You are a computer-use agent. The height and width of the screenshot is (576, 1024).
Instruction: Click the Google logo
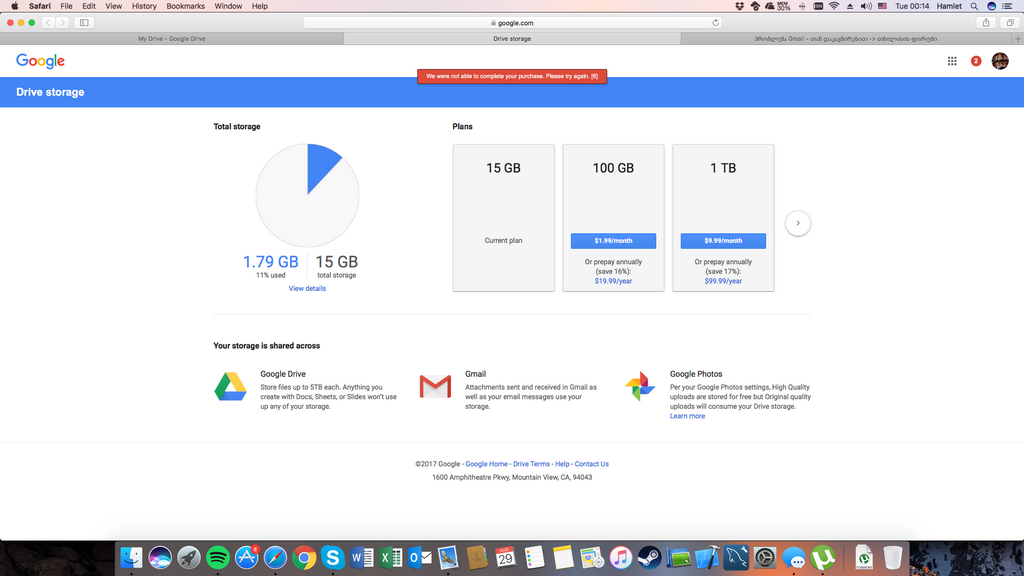coord(40,61)
